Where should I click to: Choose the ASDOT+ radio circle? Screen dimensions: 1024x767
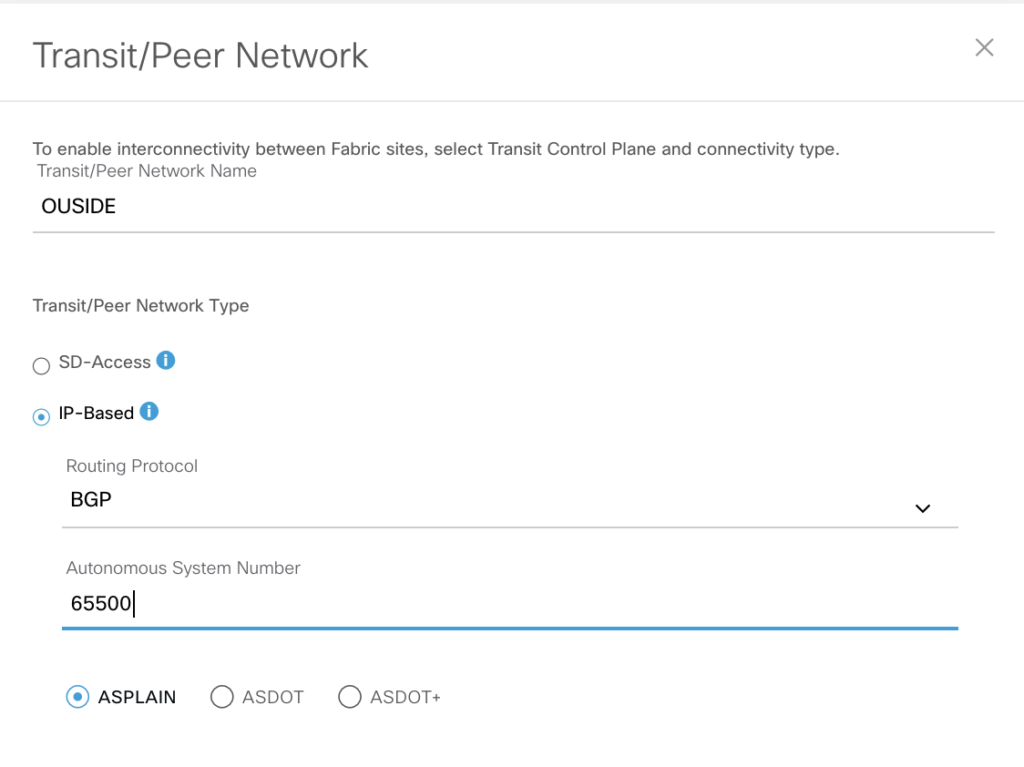(349, 697)
